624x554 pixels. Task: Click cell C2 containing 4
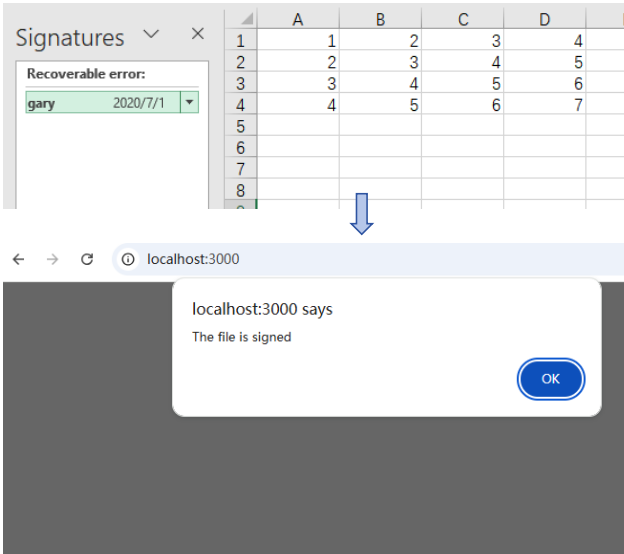[462, 62]
